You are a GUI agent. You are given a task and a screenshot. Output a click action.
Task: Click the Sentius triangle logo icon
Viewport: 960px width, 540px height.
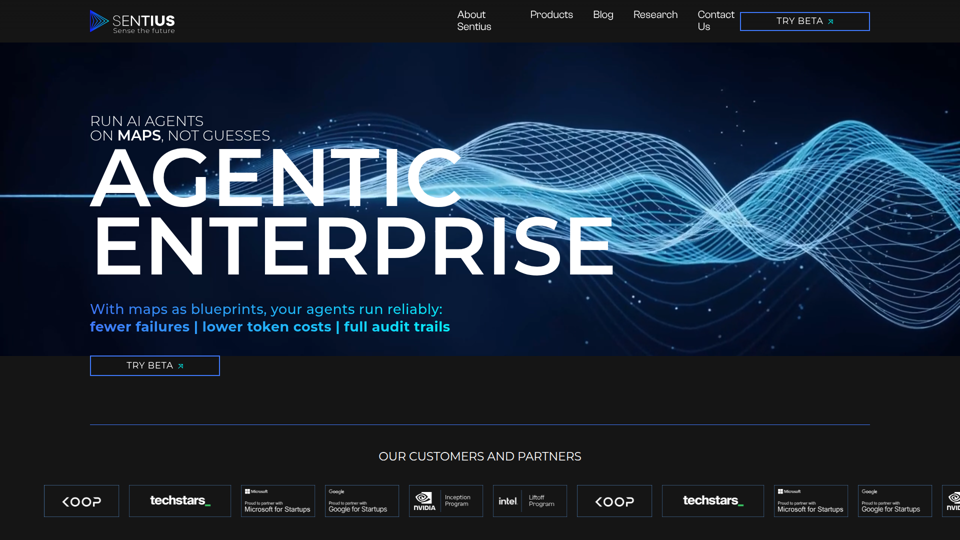98,21
